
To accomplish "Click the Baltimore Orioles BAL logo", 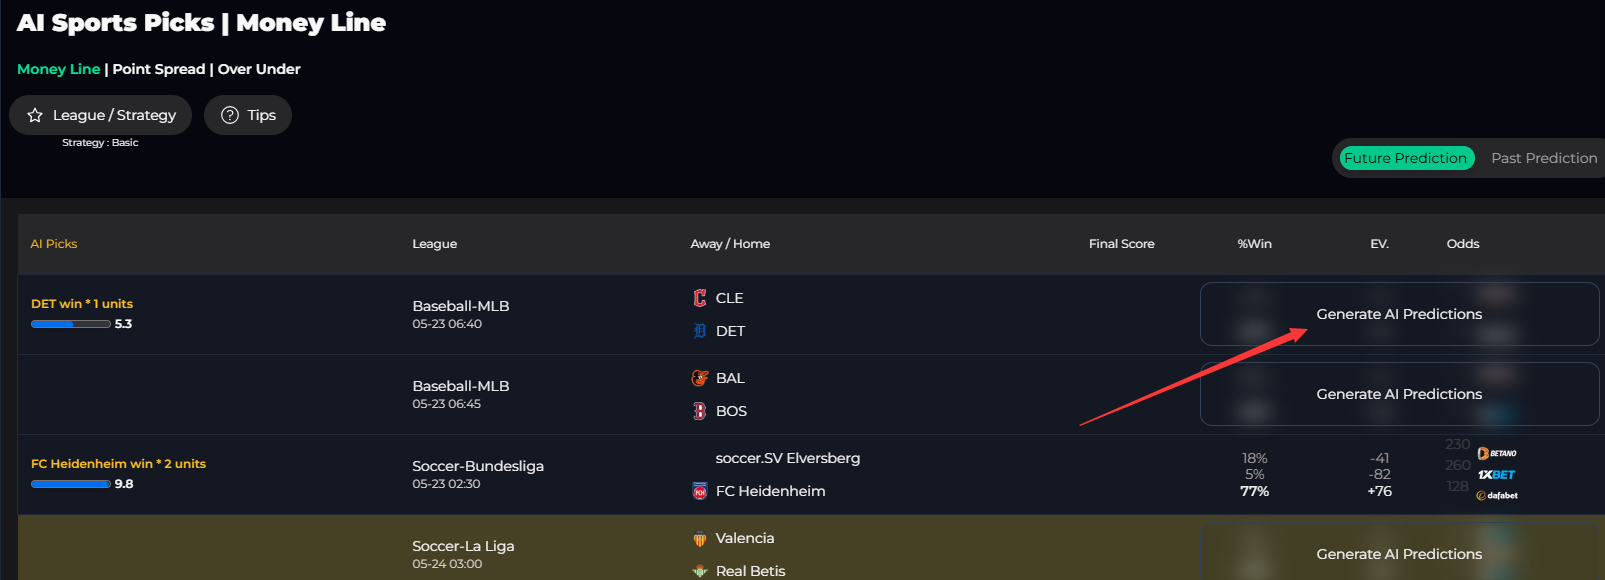I will [x=700, y=378].
